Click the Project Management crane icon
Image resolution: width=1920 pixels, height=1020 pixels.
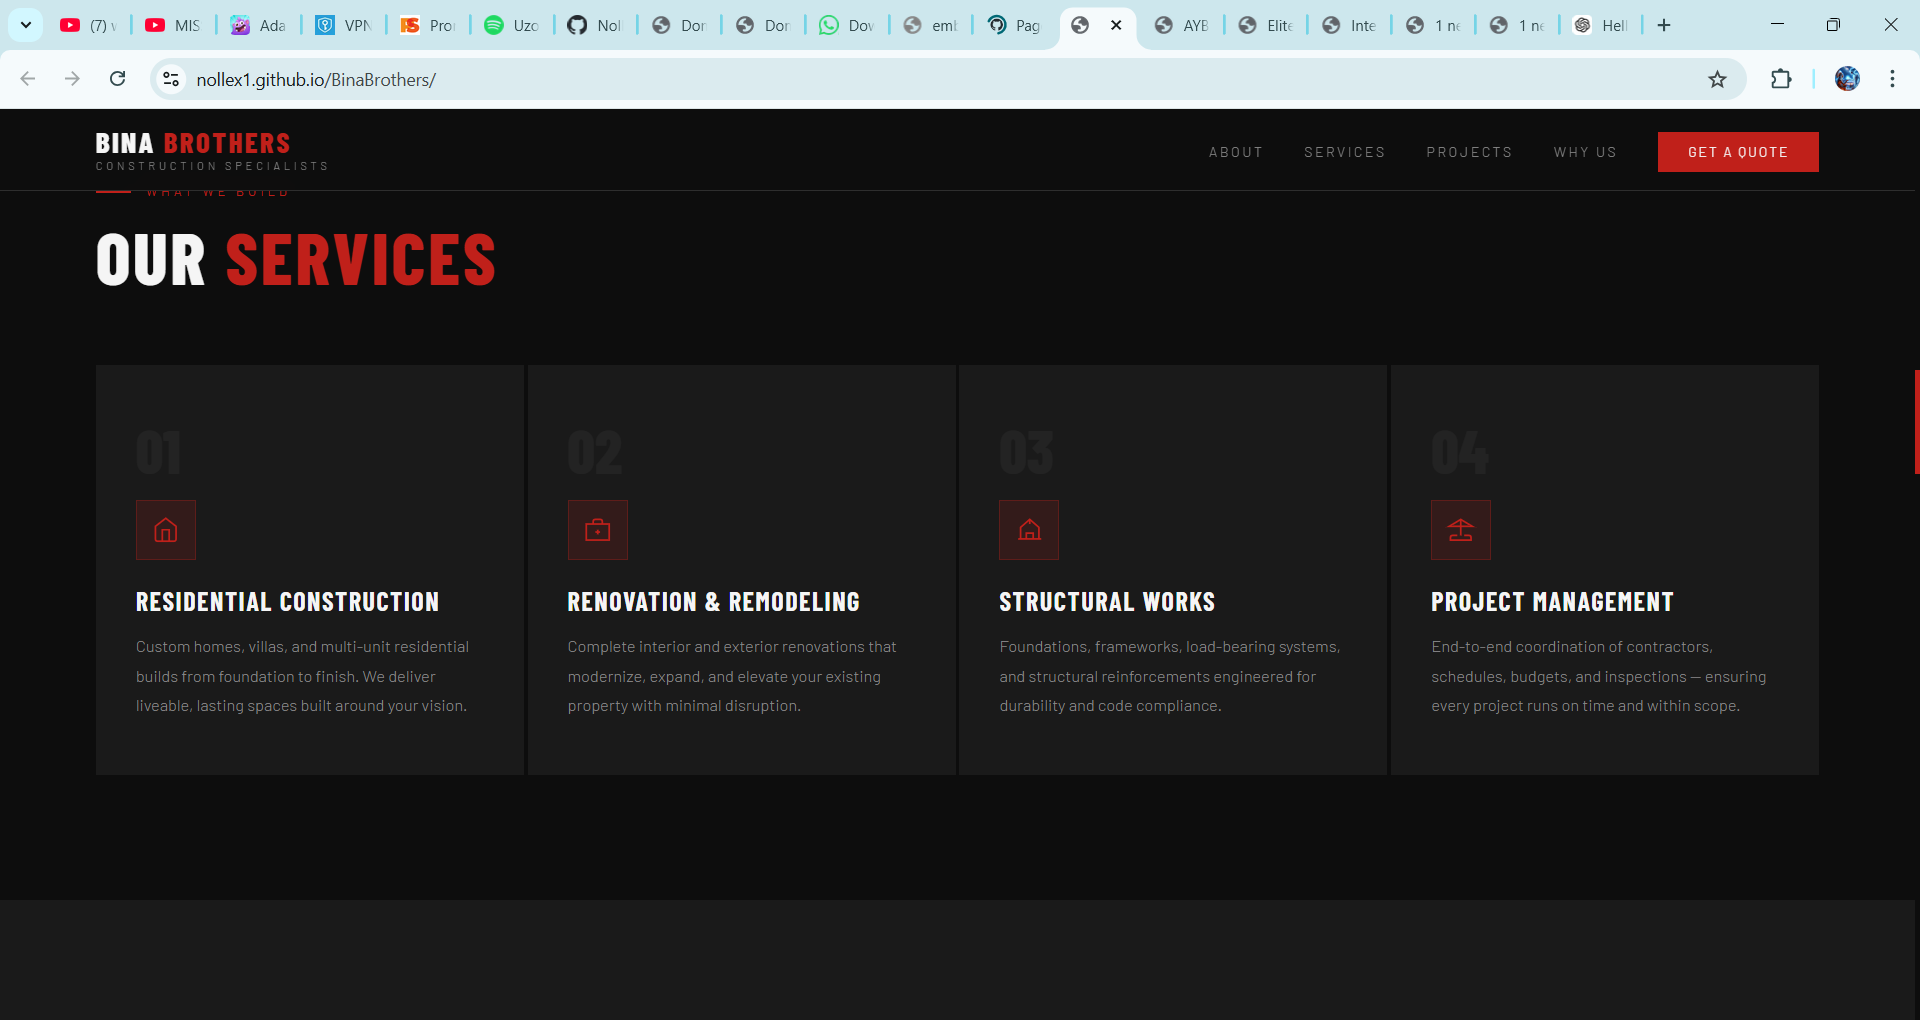(1460, 530)
